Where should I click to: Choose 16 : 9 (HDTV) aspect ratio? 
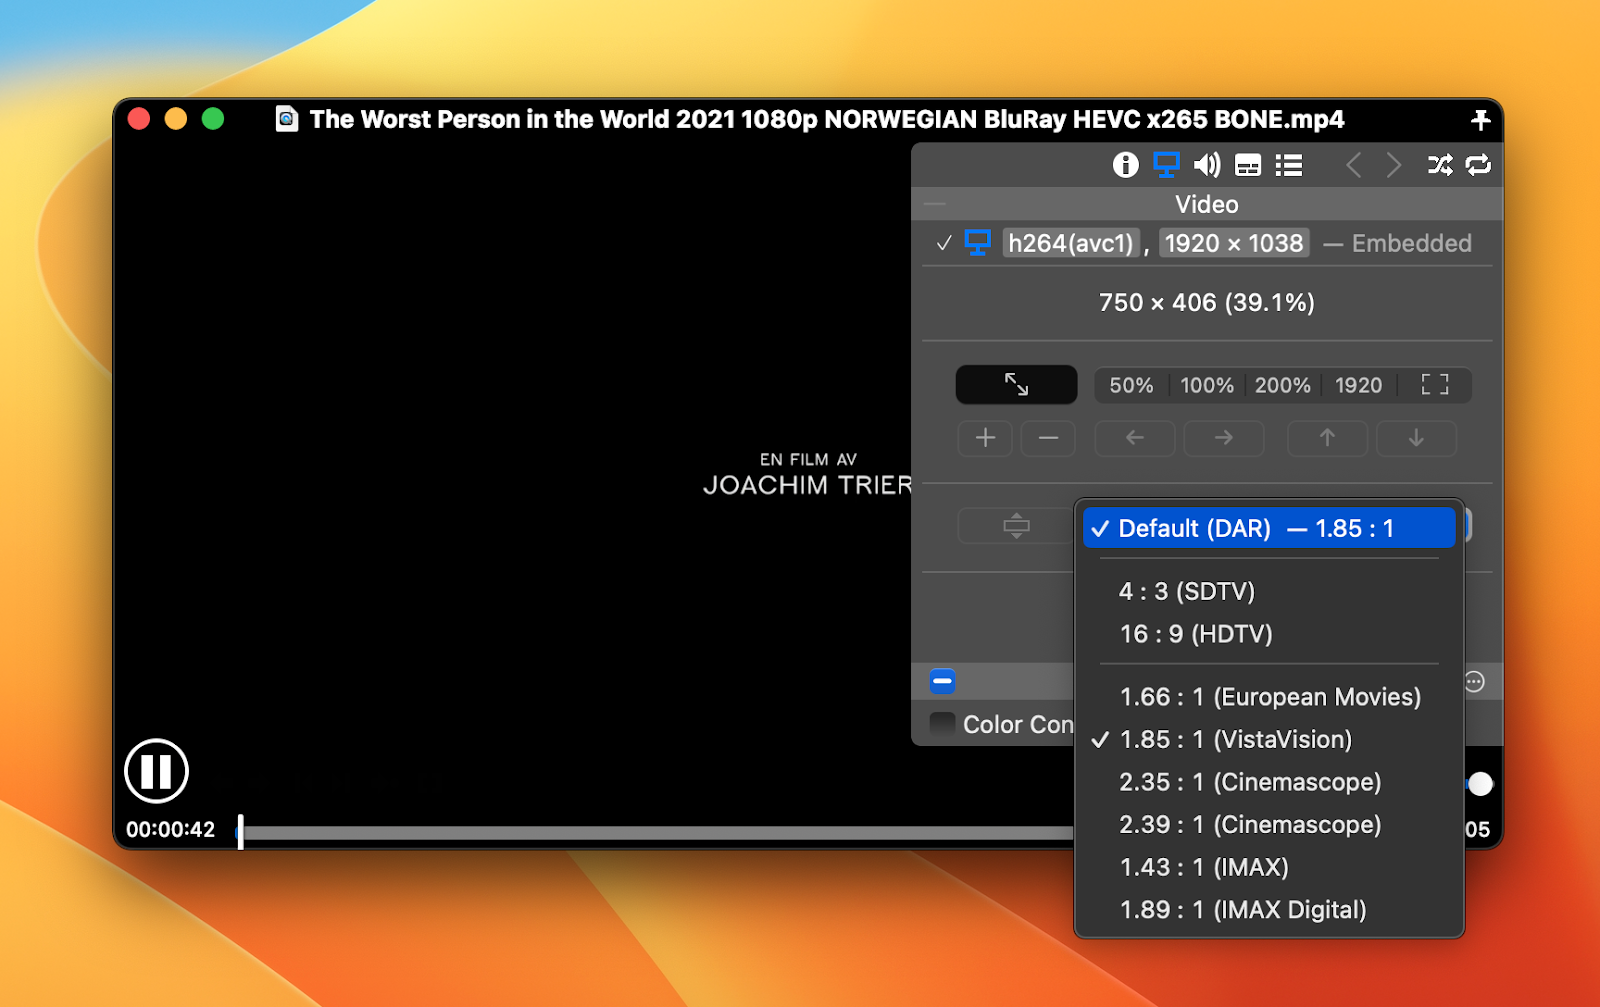pos(1269,634)
